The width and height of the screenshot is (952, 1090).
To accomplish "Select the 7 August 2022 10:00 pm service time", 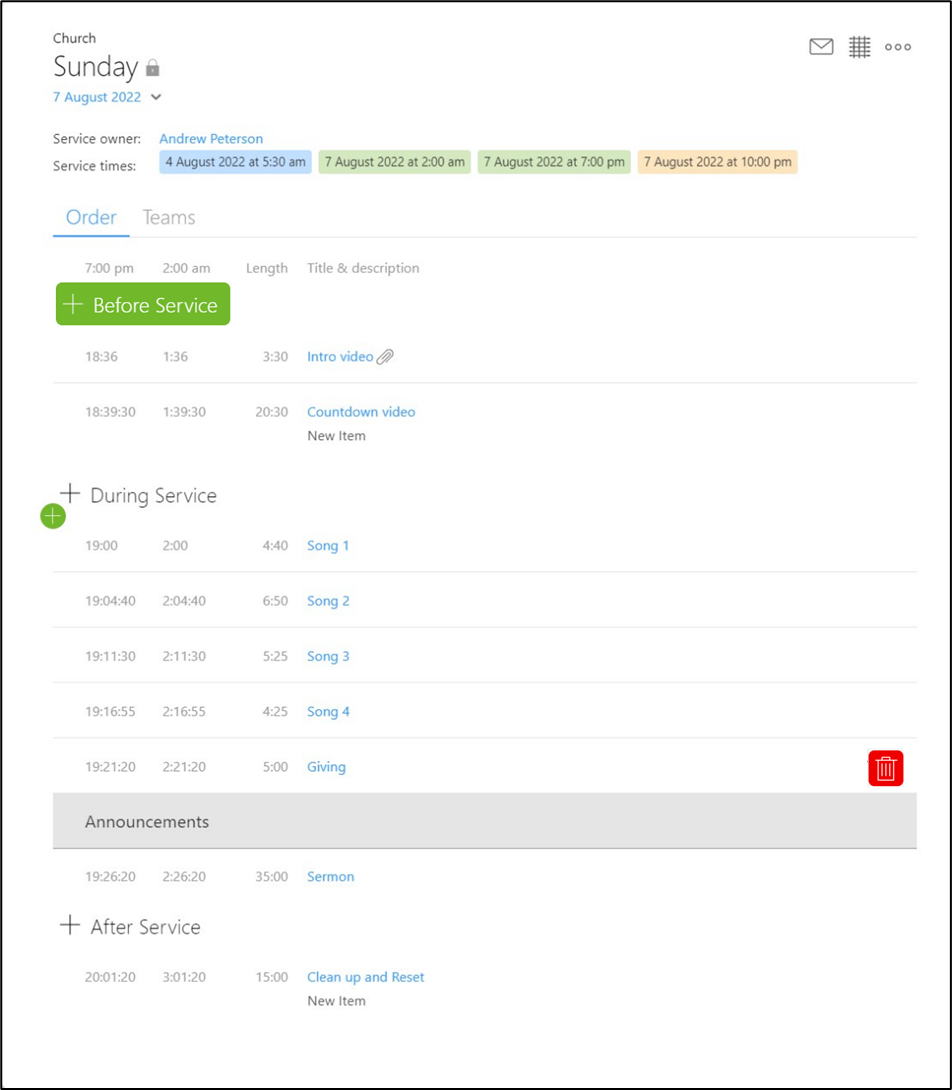I will click(x=718, y=162).
